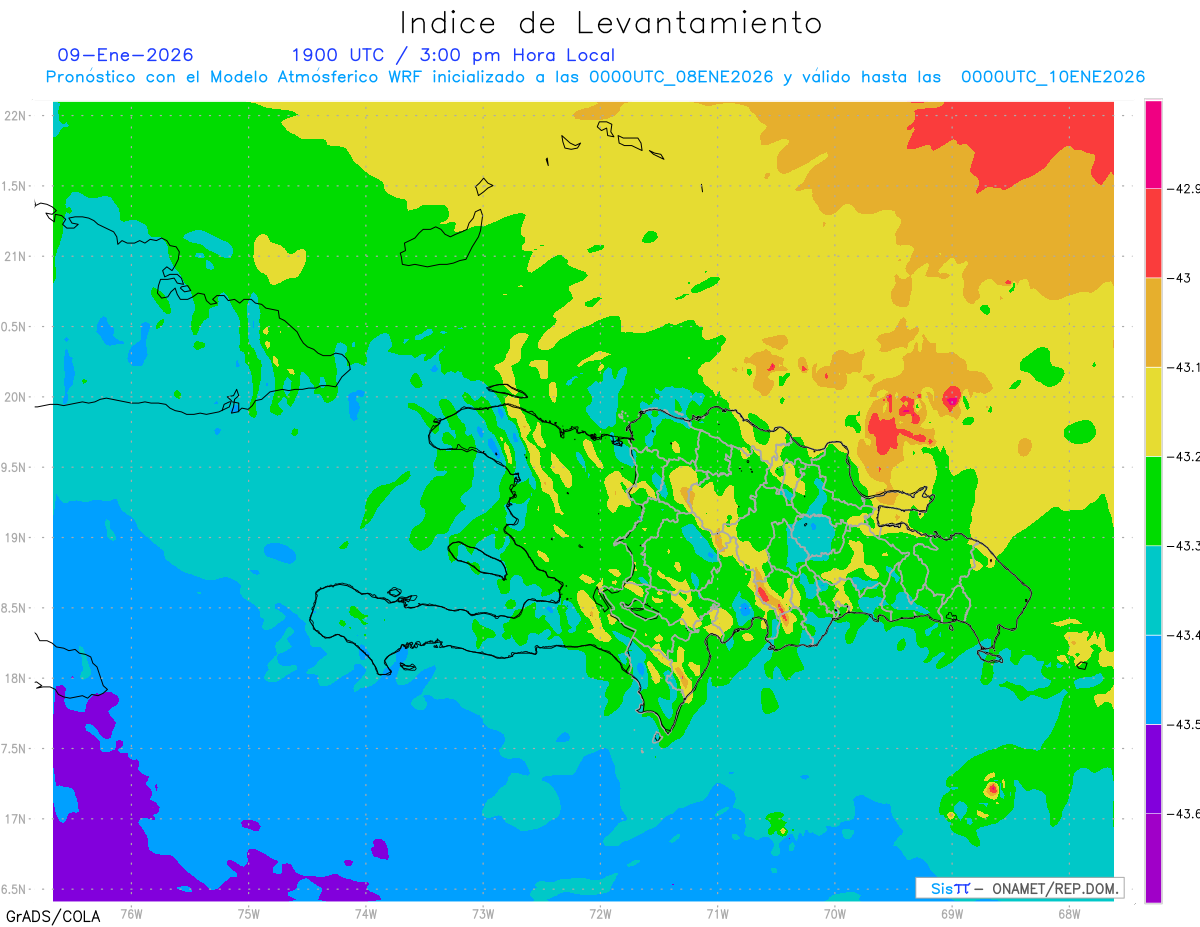The height and width of the screenshot is (927, 1200).
Task: Select the yellow segment of the color bar
Action: (x=1153, y=411)
